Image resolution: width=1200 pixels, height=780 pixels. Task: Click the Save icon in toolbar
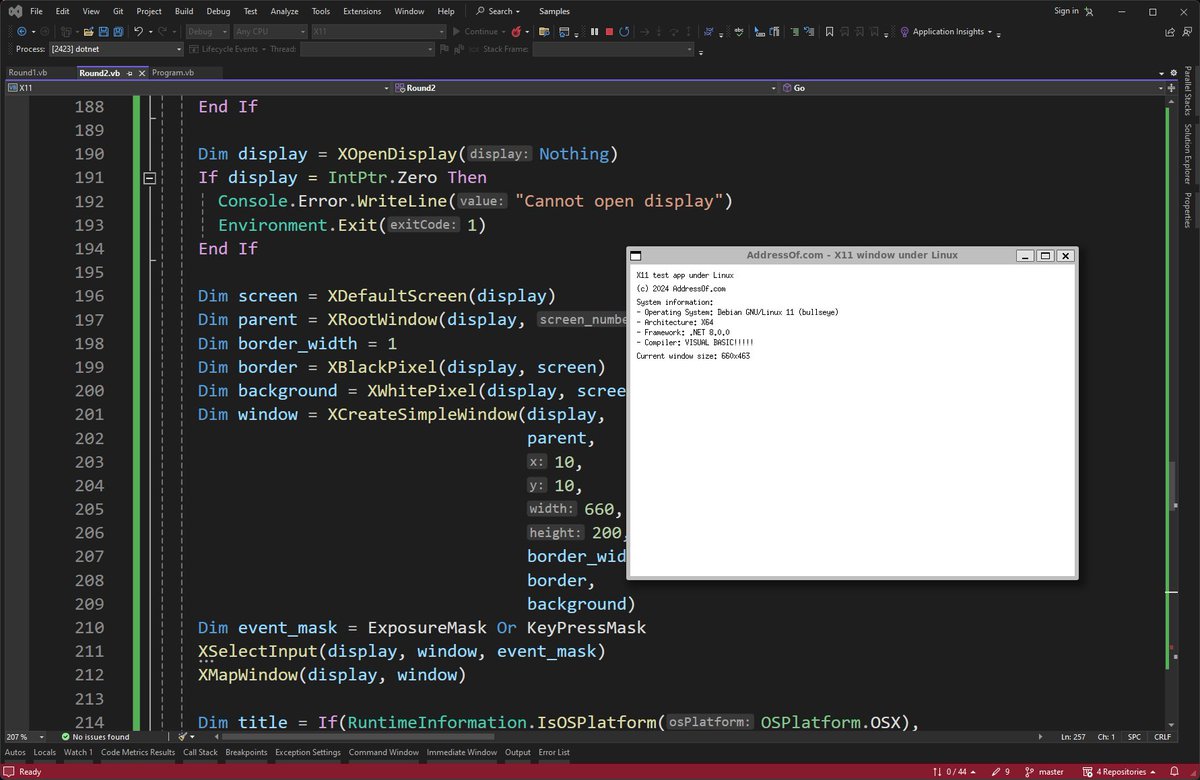point(103,31)
